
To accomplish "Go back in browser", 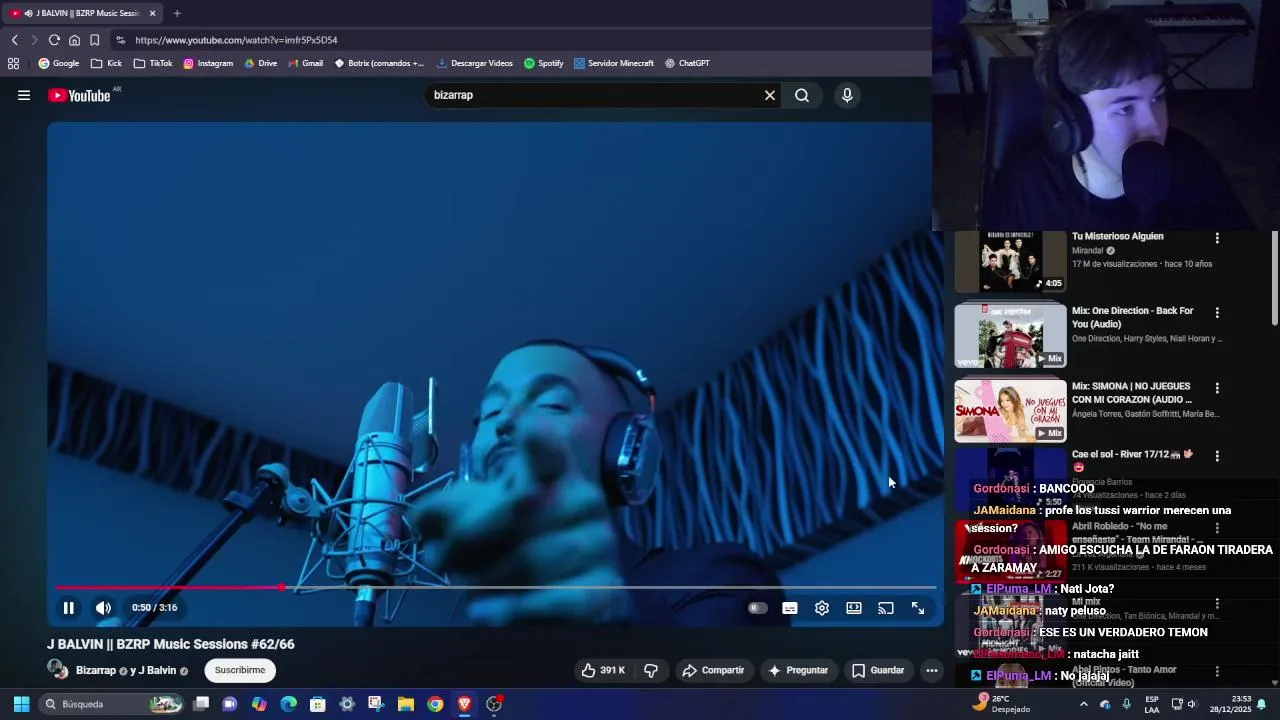I will [x=15, y=40].
